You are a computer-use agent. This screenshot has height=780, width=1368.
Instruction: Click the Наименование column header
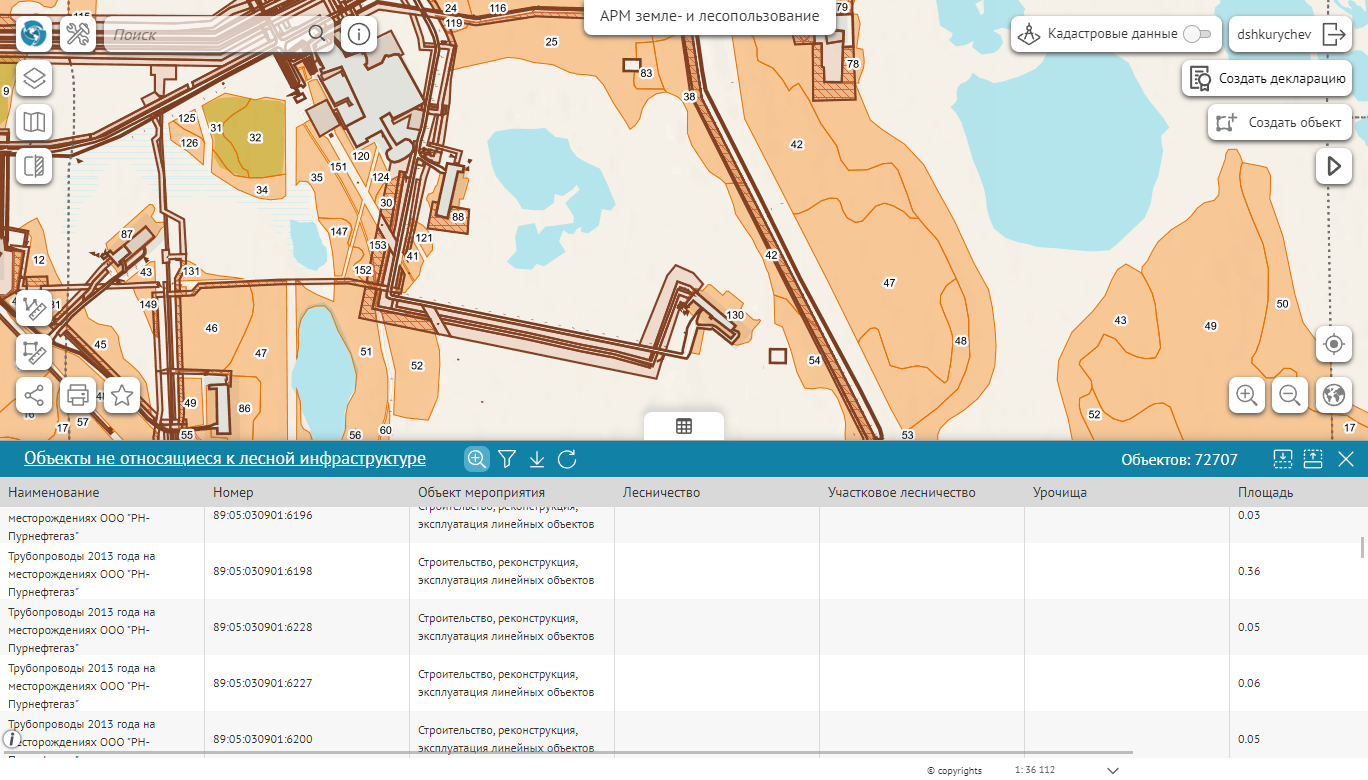[x=54, y=492]
